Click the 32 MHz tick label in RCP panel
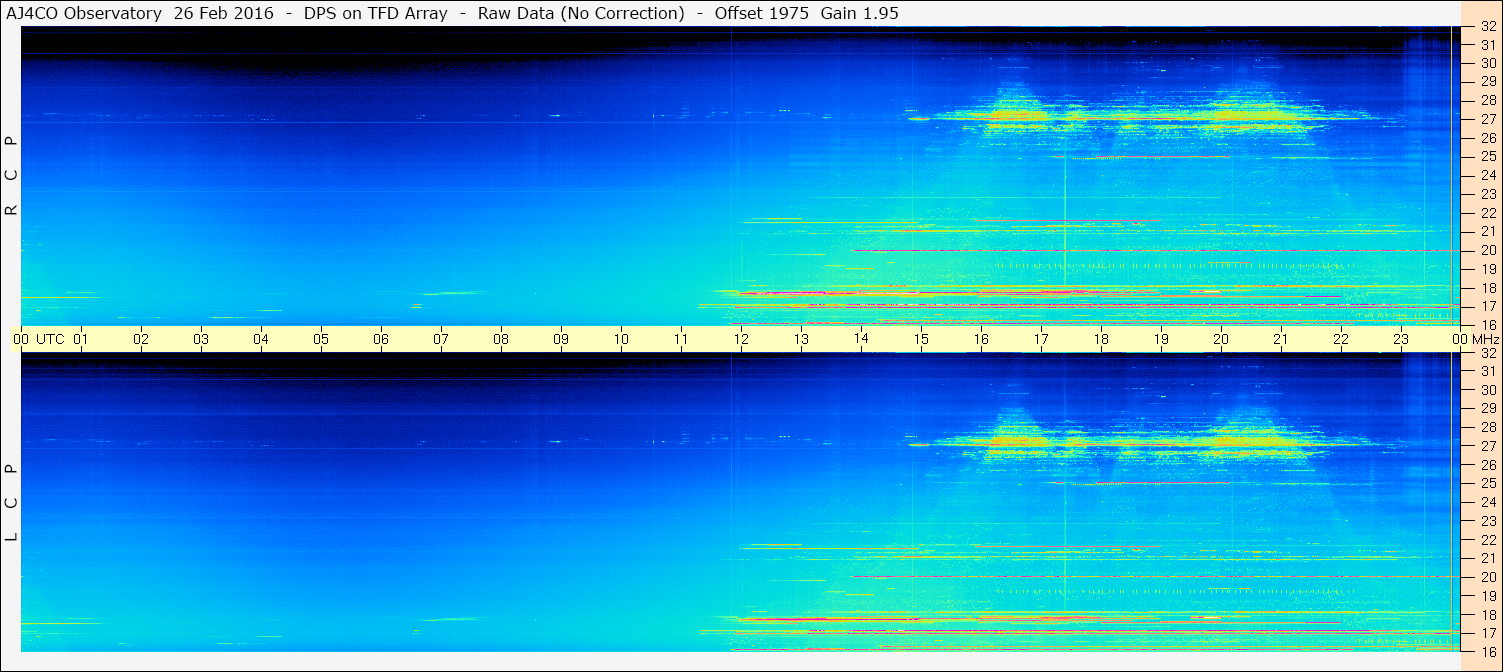Image resolution: width=1503 pixels, height=672 pixels. [x=1488, y=27]
